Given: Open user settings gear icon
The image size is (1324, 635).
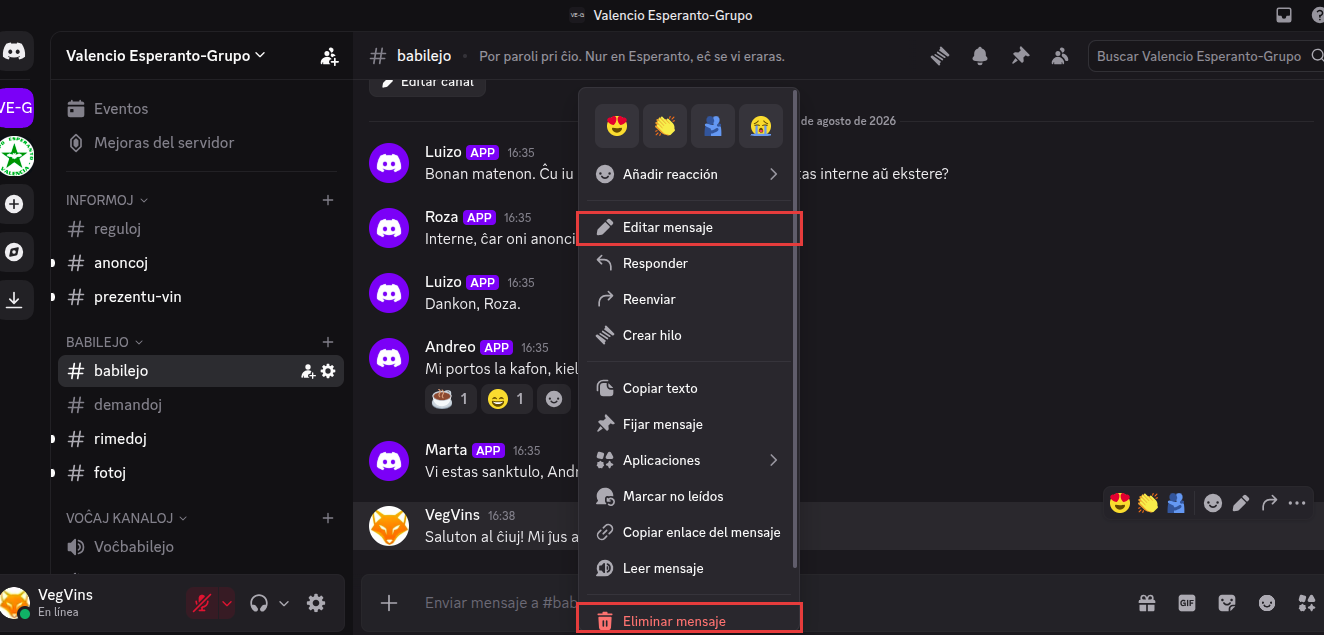Looking at the screenshot, I should pyautogui.click(x=316, y=603).
